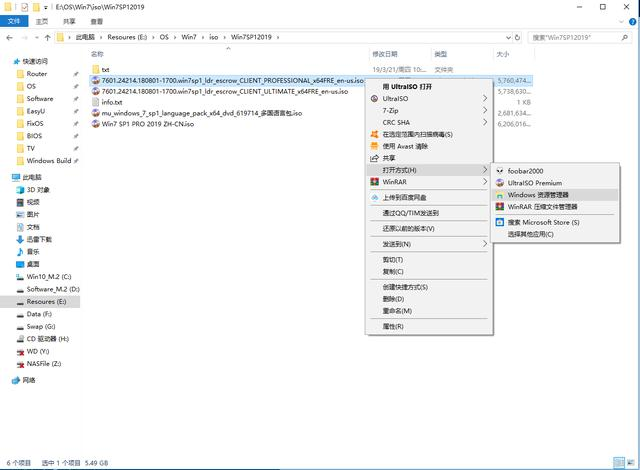
Task: Choose 创建快捷方式(S)
Action: 405,287
